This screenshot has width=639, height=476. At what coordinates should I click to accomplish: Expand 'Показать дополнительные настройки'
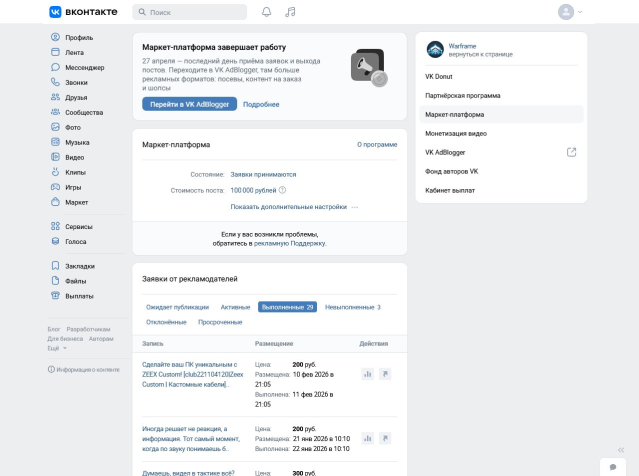[288, 207]
